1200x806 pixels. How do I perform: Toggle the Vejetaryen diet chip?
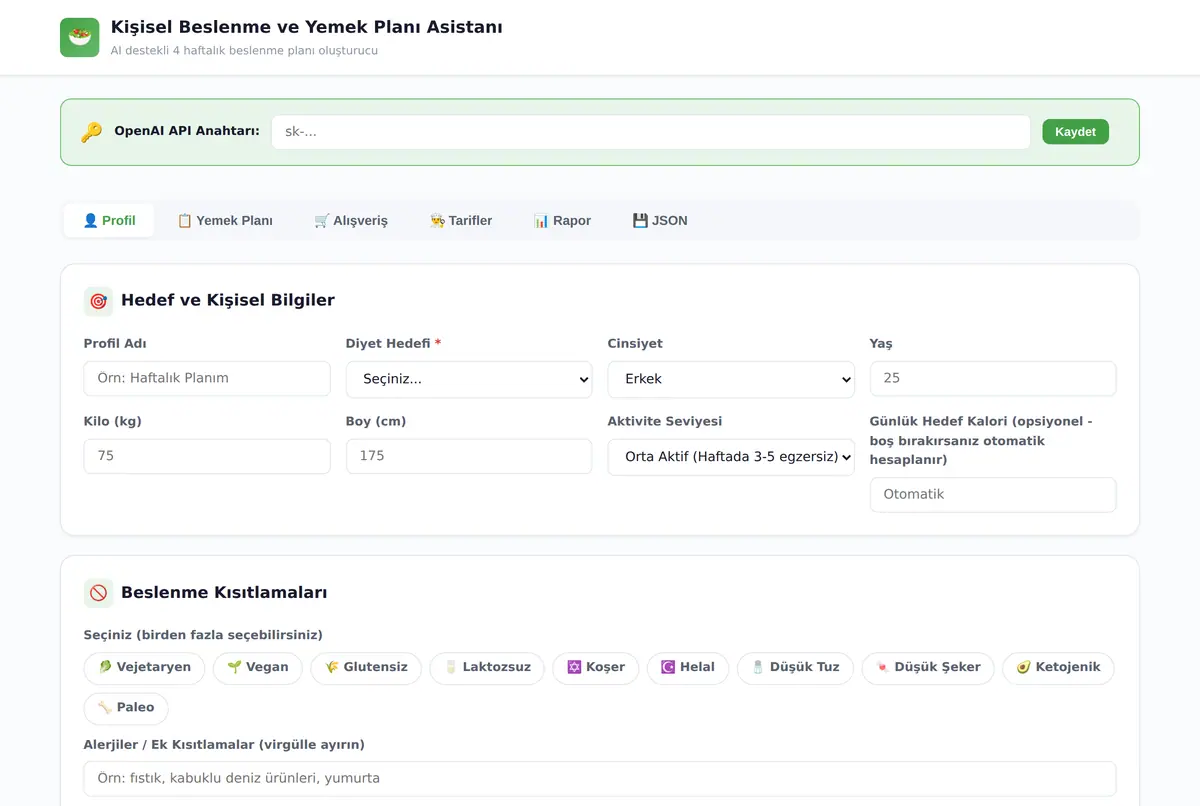point(145,668)
